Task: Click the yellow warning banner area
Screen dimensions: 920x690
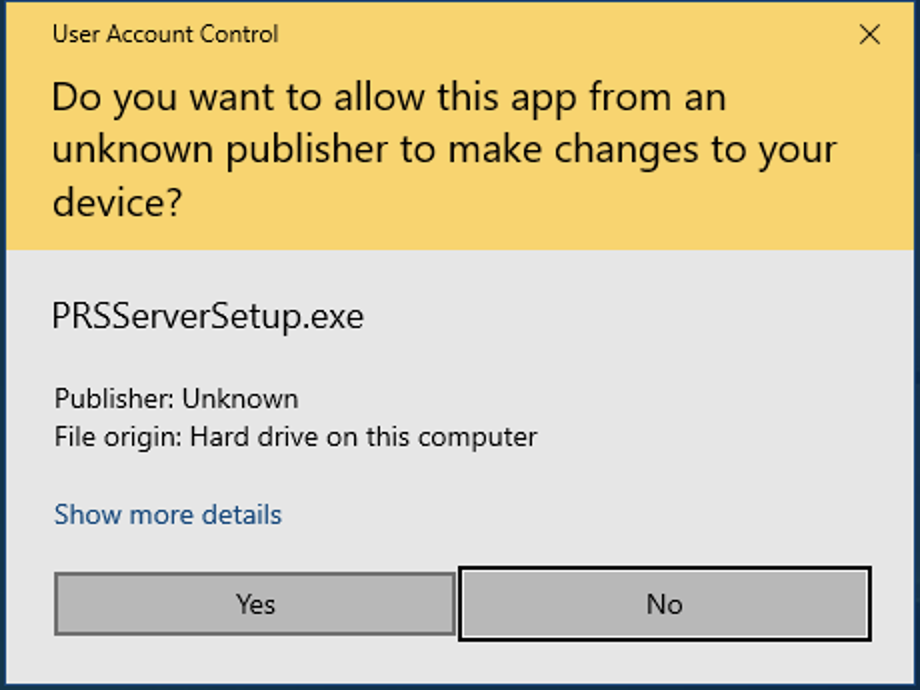Action: click(460, 126)
